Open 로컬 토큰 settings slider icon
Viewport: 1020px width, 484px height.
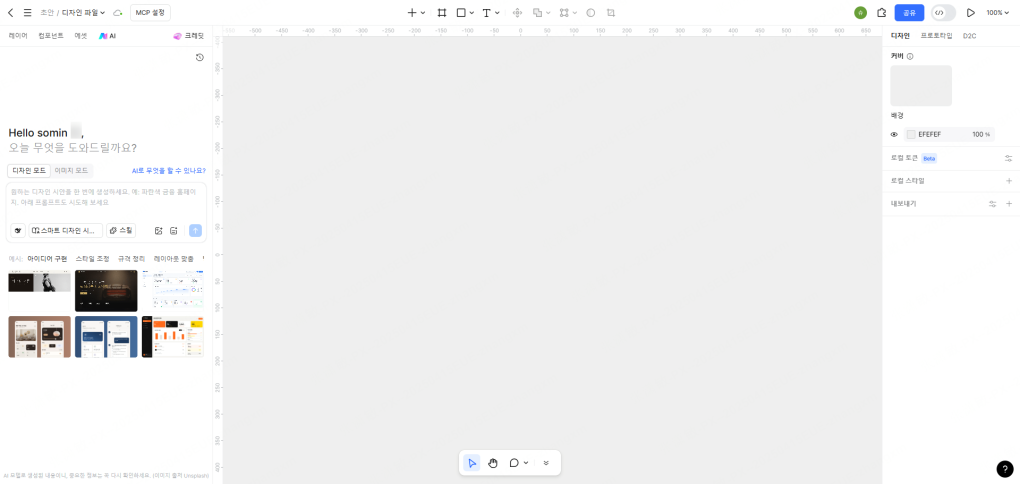tap(1008, 158)
